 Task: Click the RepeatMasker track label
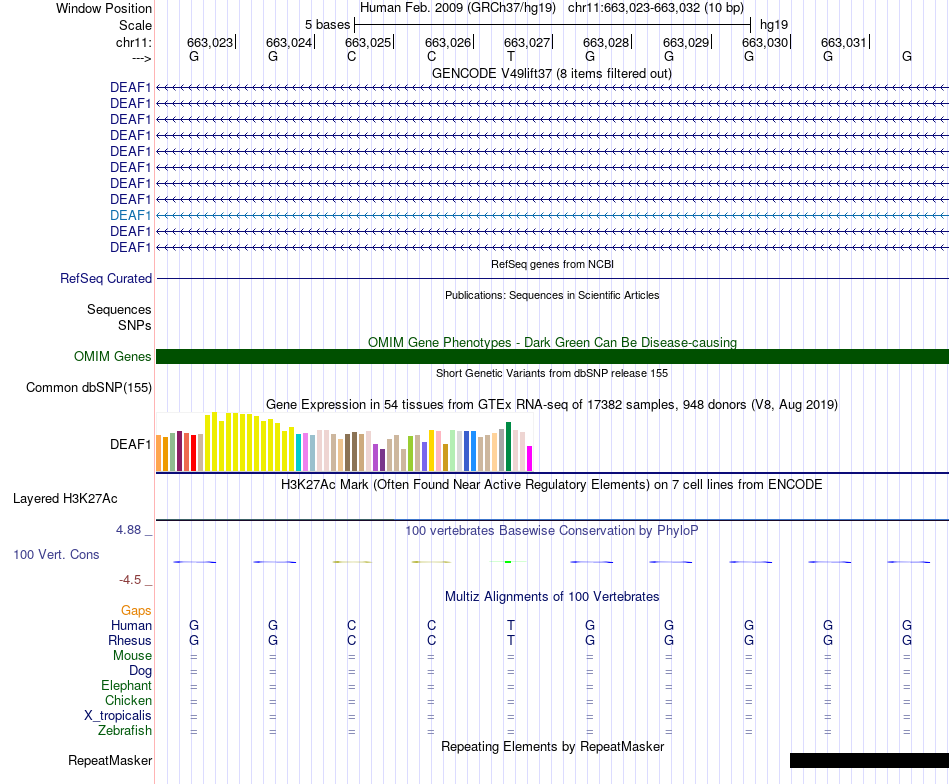coord(110,760)
